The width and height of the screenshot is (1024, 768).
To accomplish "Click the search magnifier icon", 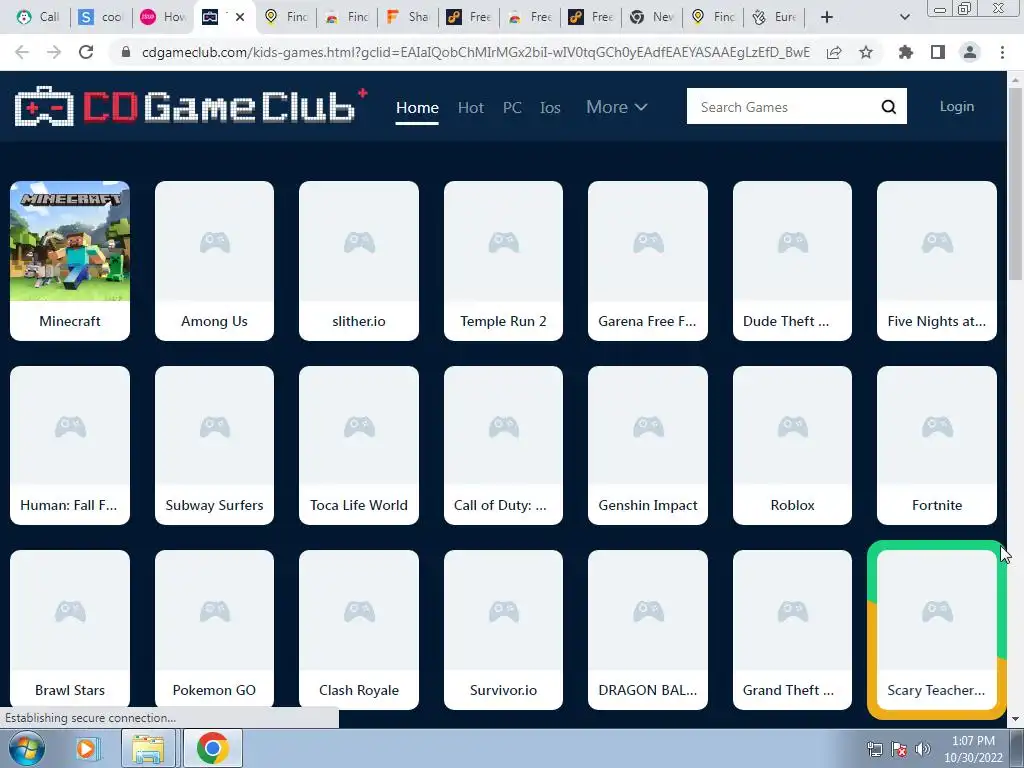I will click(x=889, y=106).
